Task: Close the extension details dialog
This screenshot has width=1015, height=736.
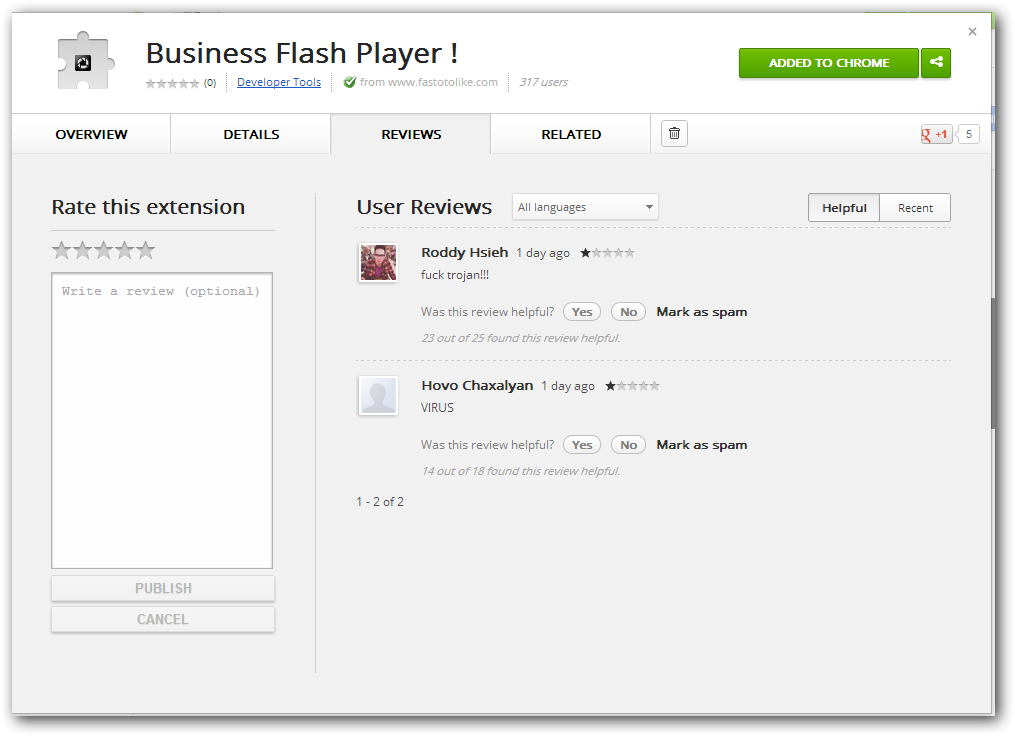Action: 972,32
